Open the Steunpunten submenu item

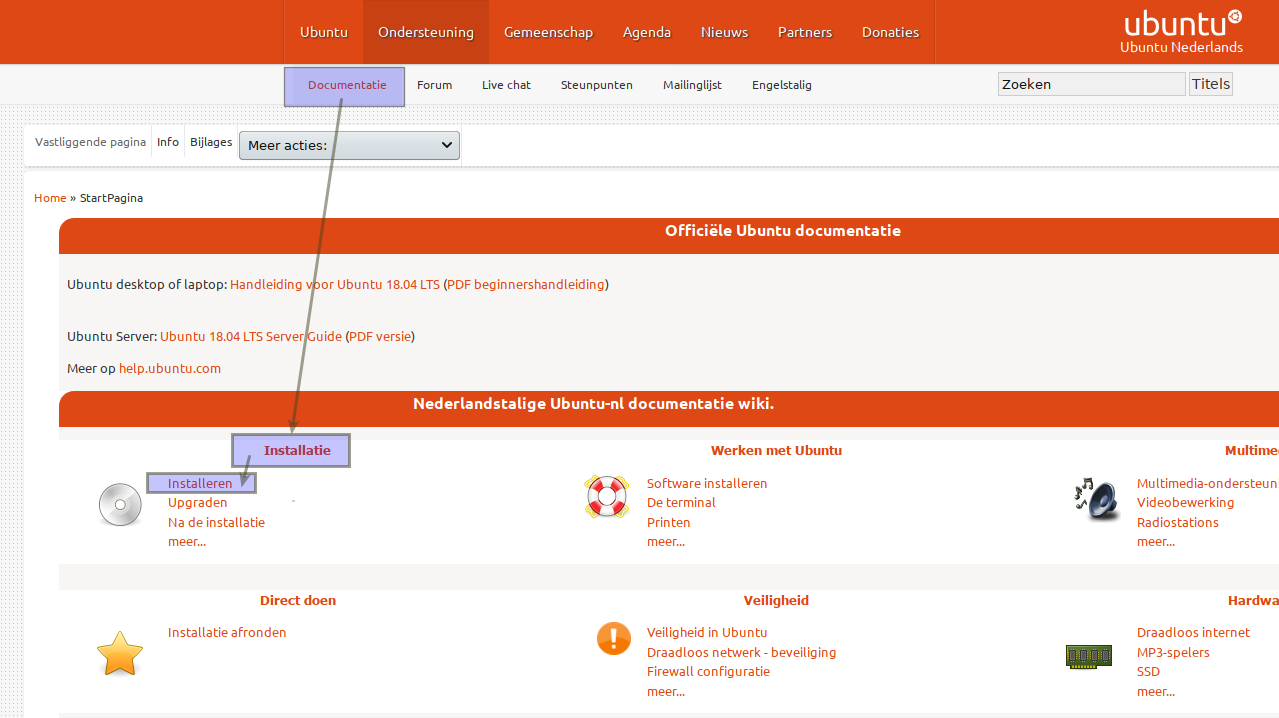tap(596, 85)
